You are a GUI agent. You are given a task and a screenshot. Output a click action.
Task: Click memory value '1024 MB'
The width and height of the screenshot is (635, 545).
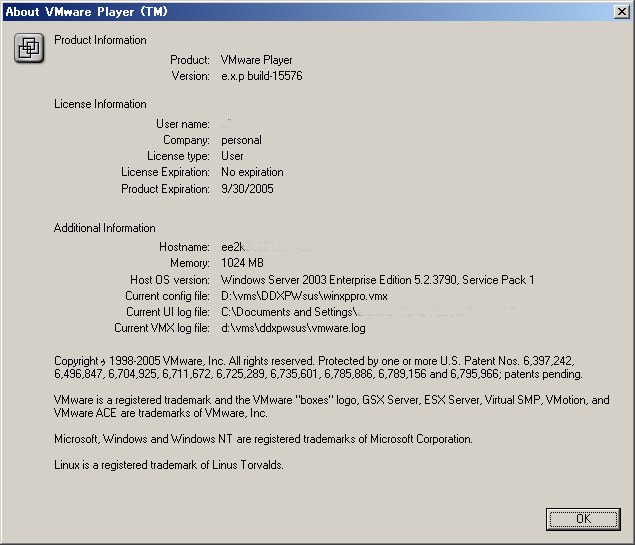242,263
